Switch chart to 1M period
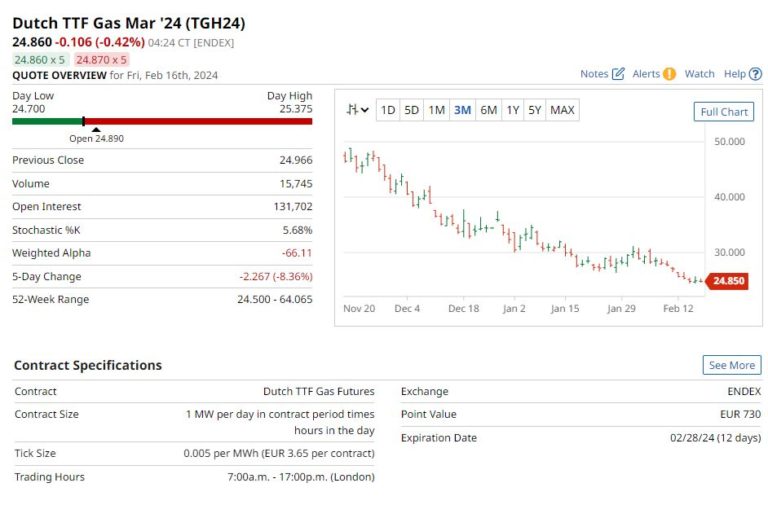 (x=436, y=110)
